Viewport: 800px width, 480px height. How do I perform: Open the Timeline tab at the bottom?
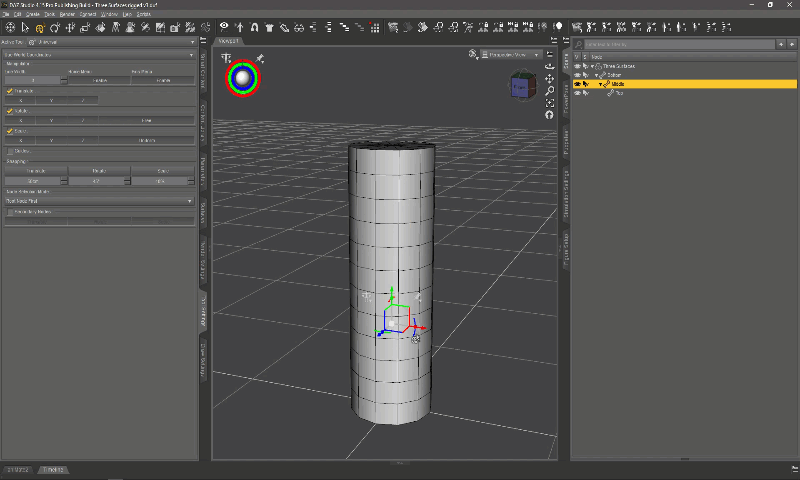pyautogui.click(x=53, y=470)
